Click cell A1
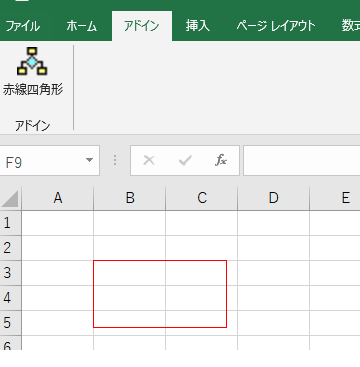Image resolution: width=360 pixels, height=367 pixels. click(x=58, y=223)
